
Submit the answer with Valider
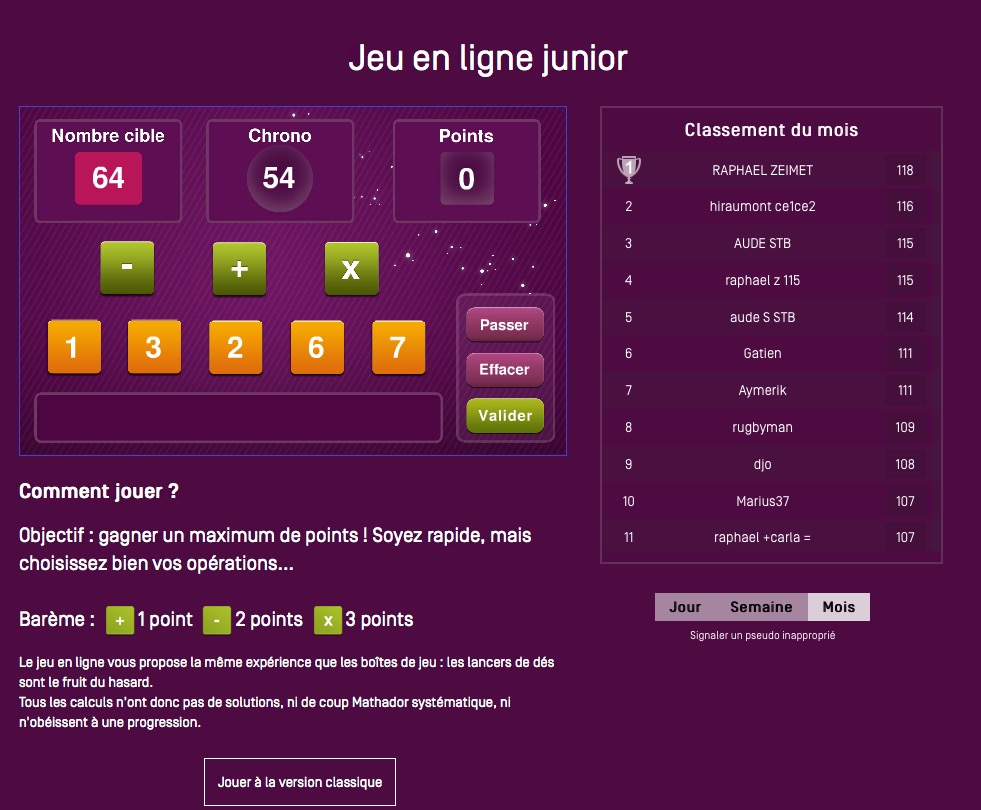pyautogui.click(x=504, y=415)
